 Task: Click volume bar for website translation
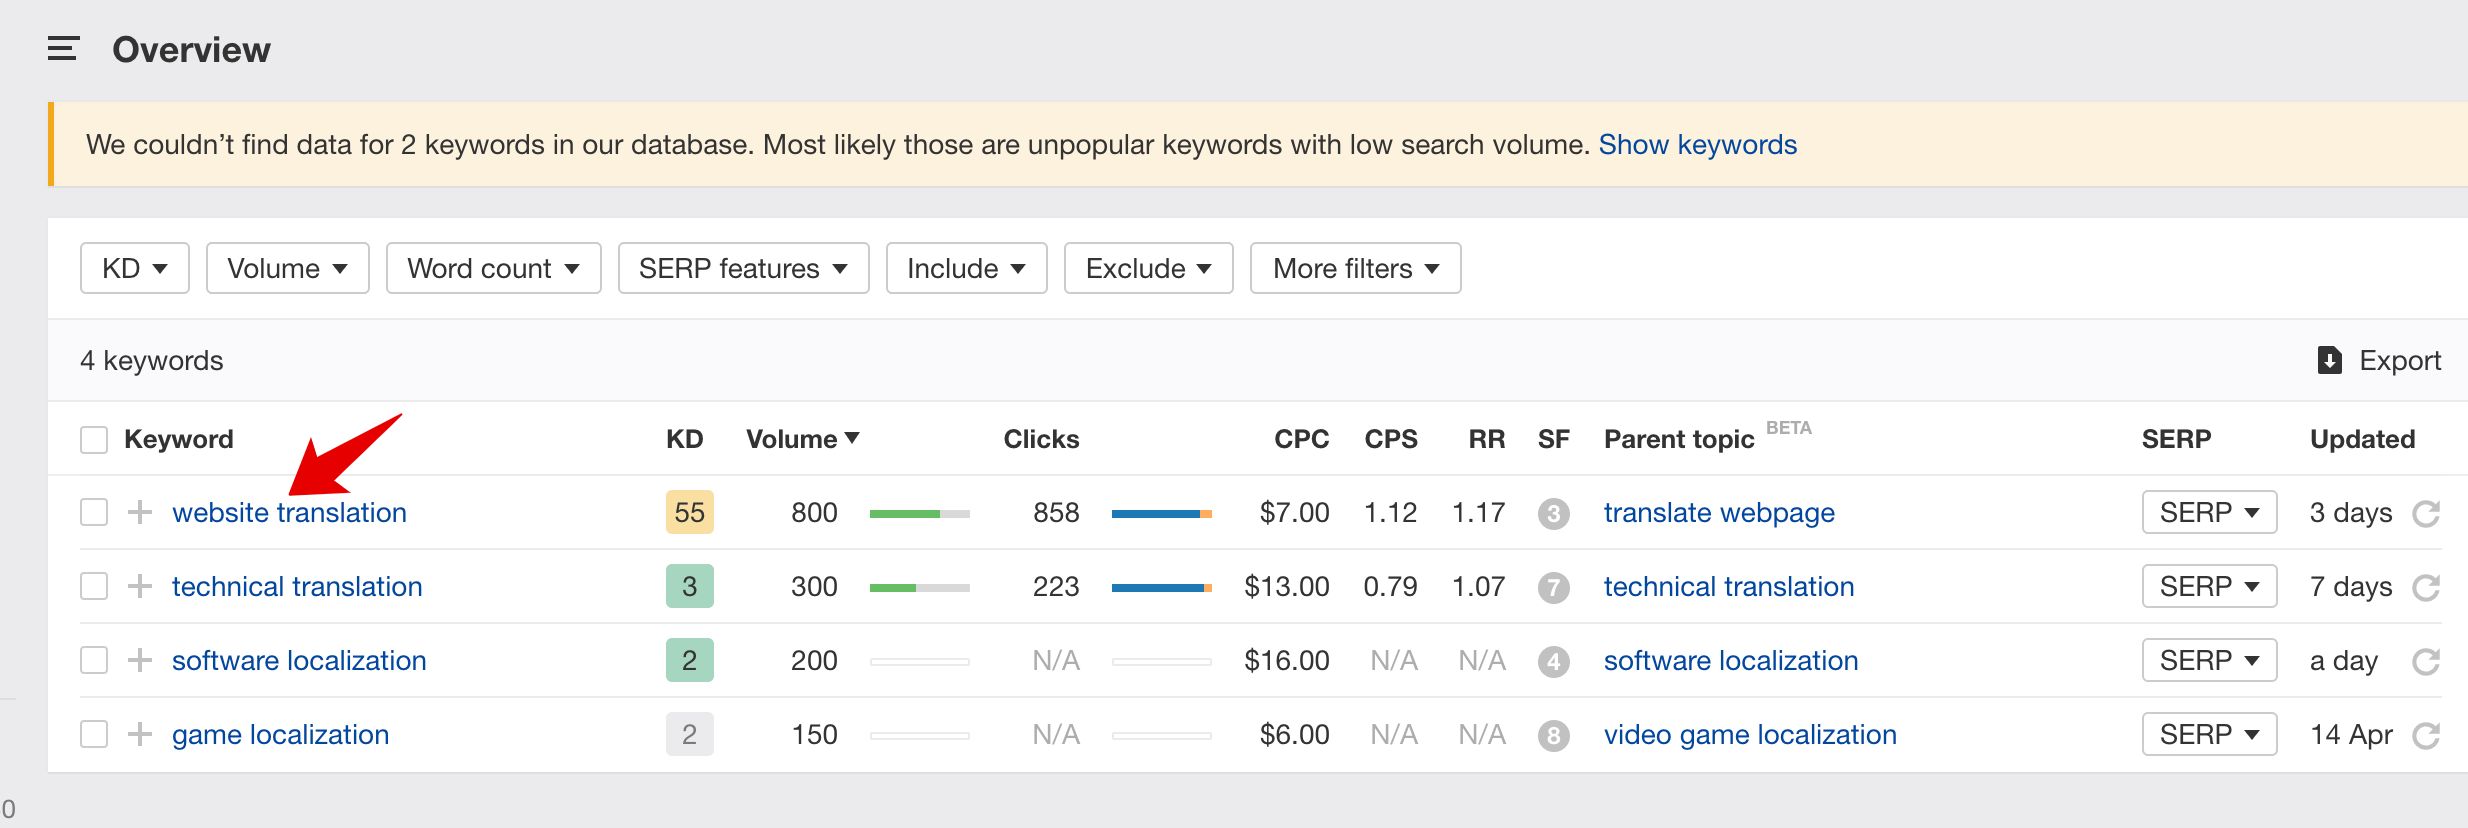click(x=920, y=514)
